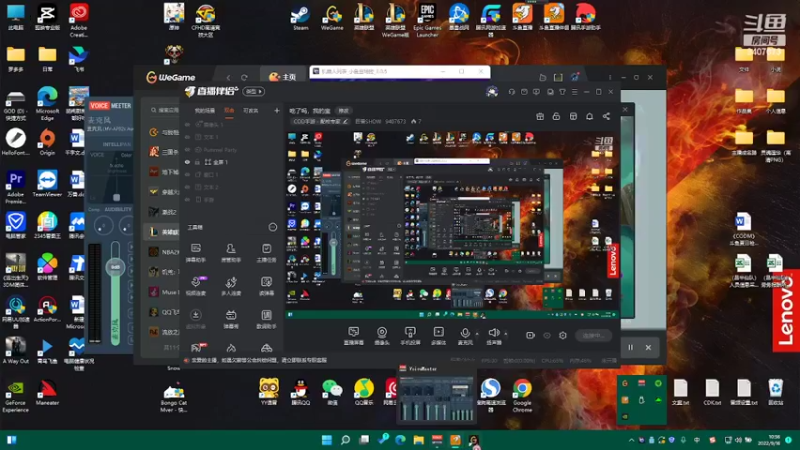Open Windows Start menu
This screenshot has width=800, height=450.
327,440
